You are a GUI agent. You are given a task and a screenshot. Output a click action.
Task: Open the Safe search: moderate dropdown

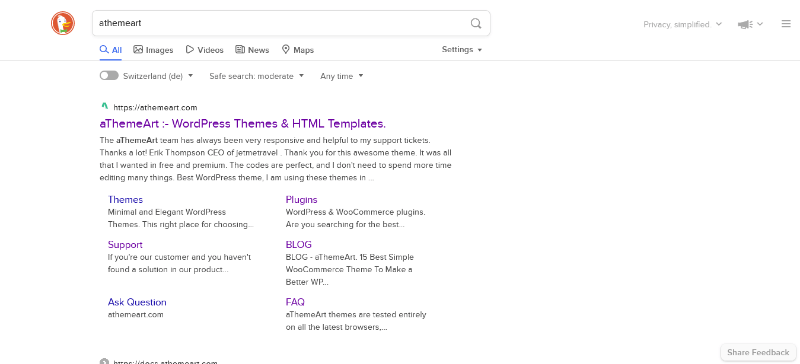click(x=257, y=76)
